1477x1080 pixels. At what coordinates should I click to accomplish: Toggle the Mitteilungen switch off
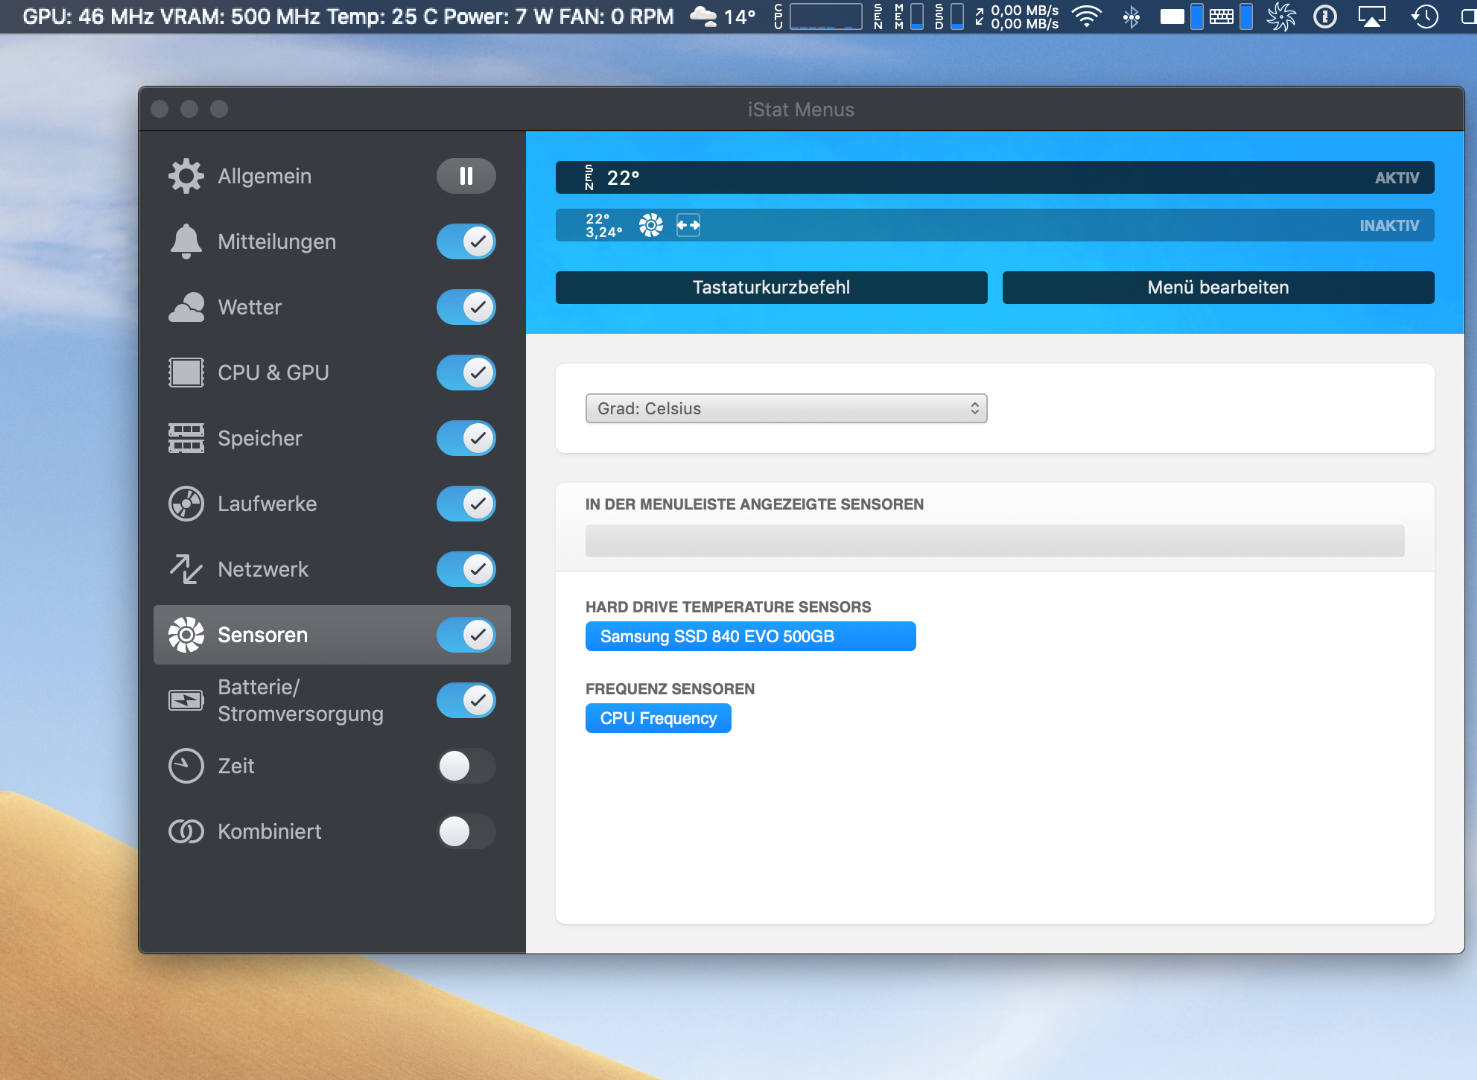click(466, 242)
